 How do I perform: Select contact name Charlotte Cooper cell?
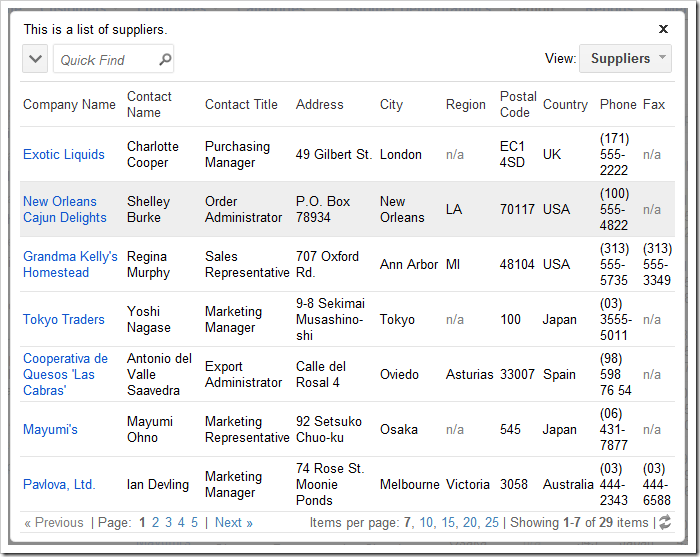click(x=153, y=154)
